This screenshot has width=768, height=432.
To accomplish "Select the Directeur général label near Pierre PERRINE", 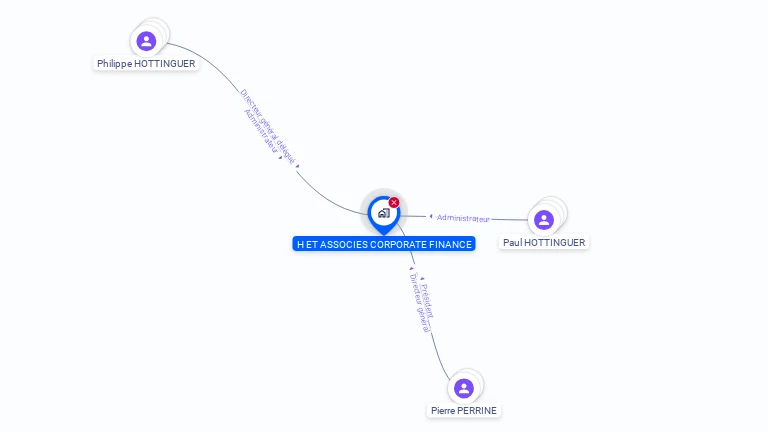I will (419, 303).
